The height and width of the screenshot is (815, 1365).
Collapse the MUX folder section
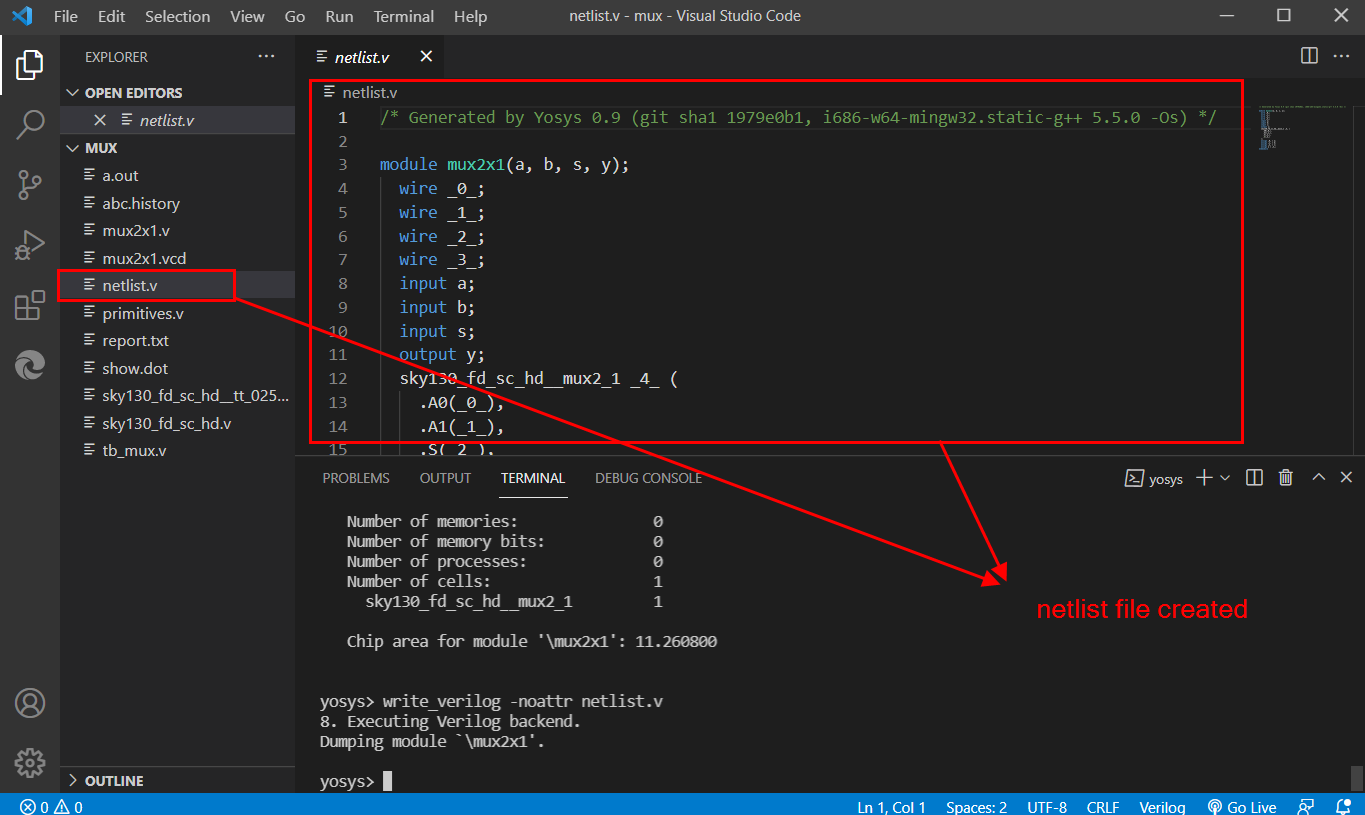177,148
